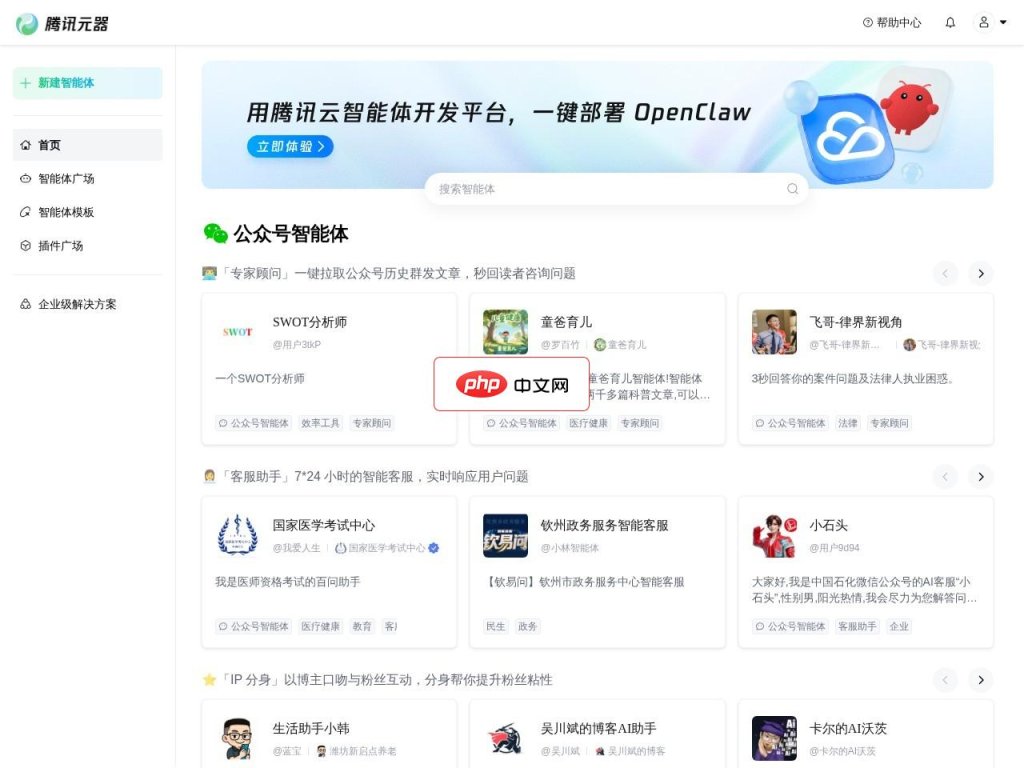Open the 飞哥-律界新视角 avatar image

(774, 332)
